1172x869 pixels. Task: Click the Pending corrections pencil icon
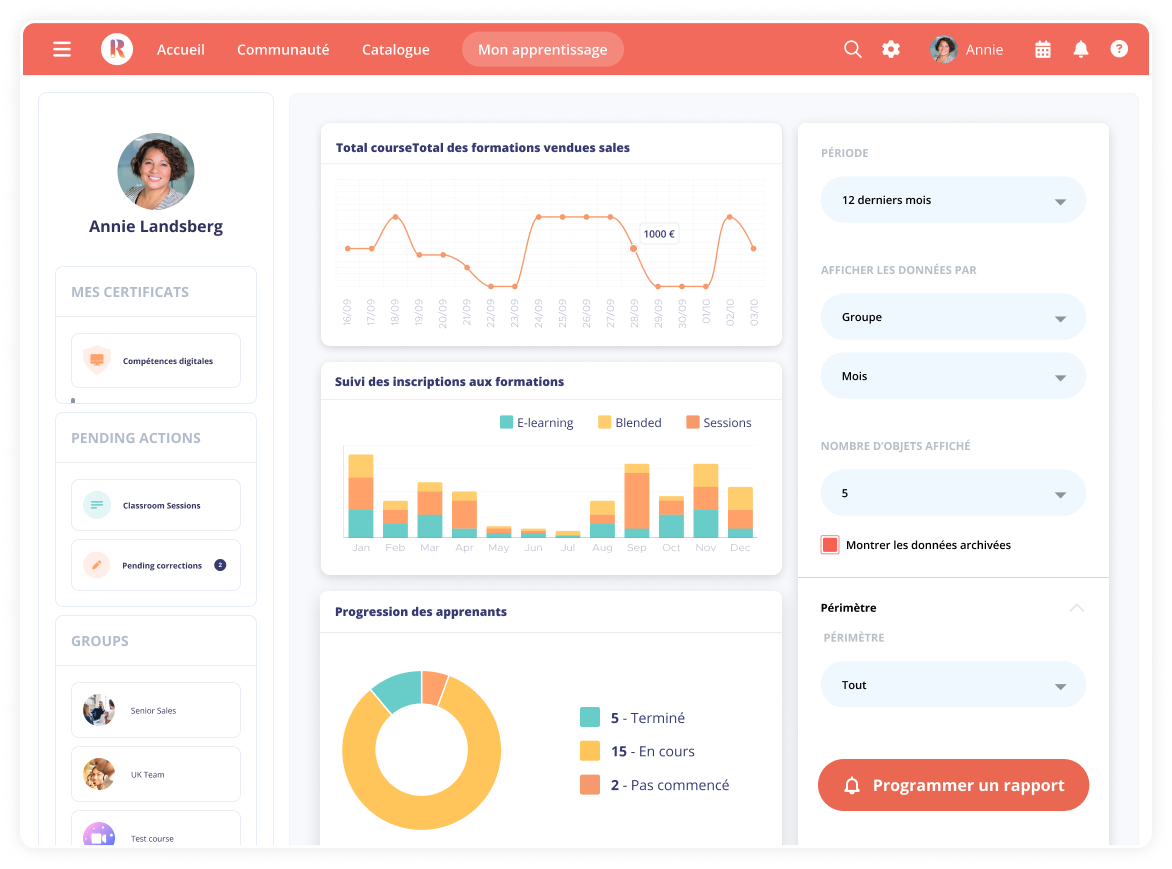[97, 565]
